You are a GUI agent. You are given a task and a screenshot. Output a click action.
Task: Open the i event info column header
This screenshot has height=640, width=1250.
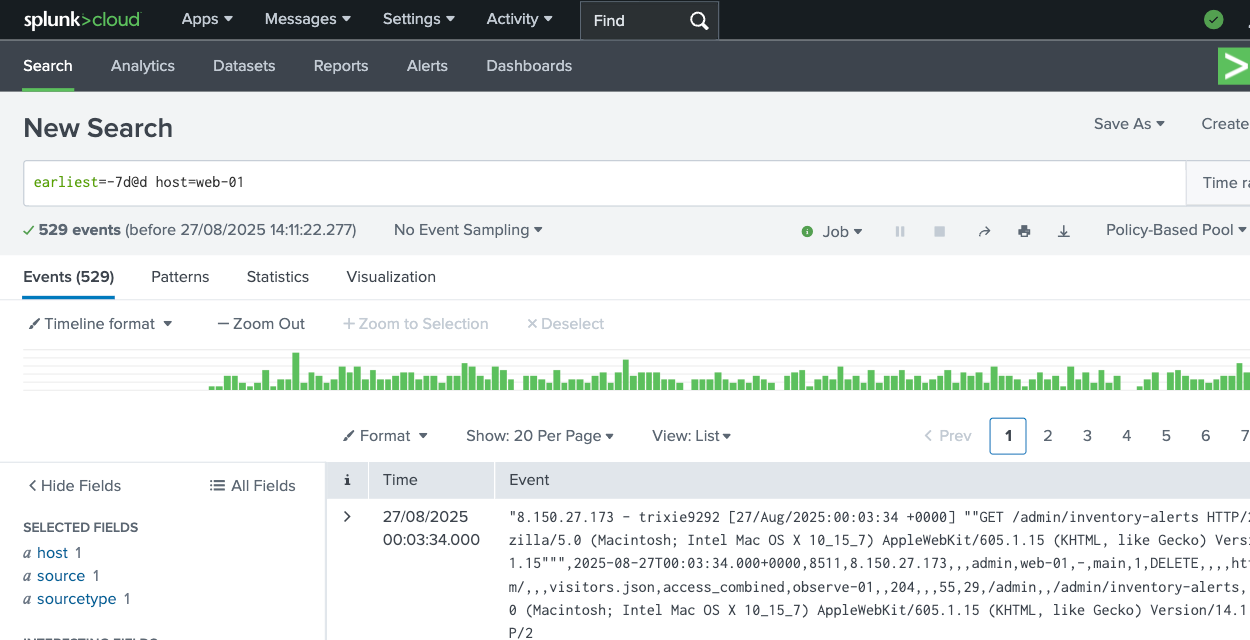pos(347,480)
